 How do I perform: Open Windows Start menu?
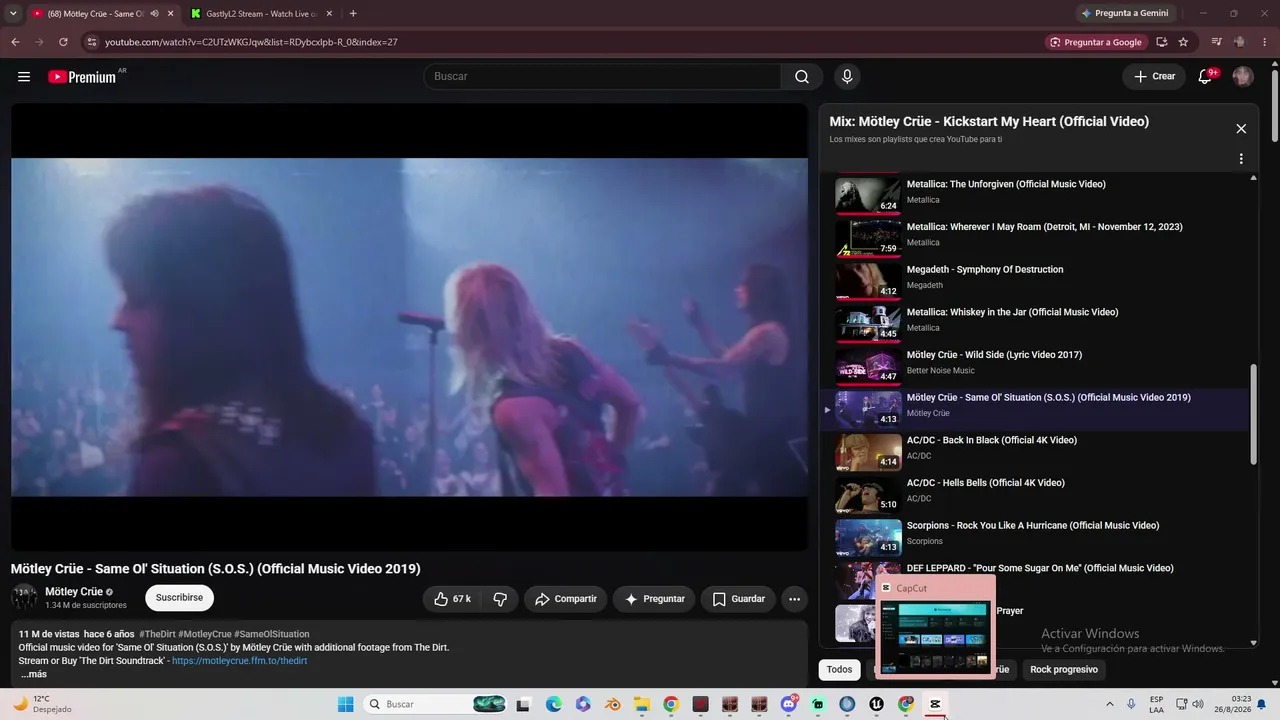click(346, 704)
